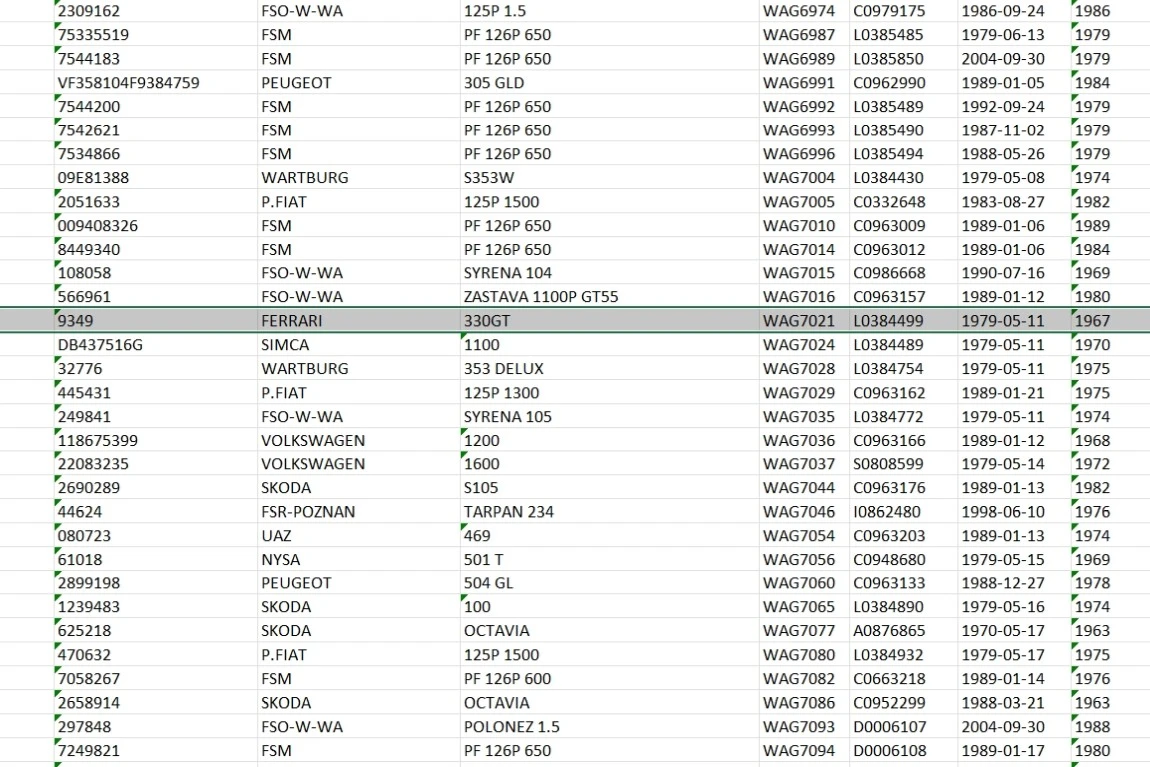The width and height of the screenshot is (1150, 767).
Task: Select the A0876865 cell
Action: [x=888, y=631]
